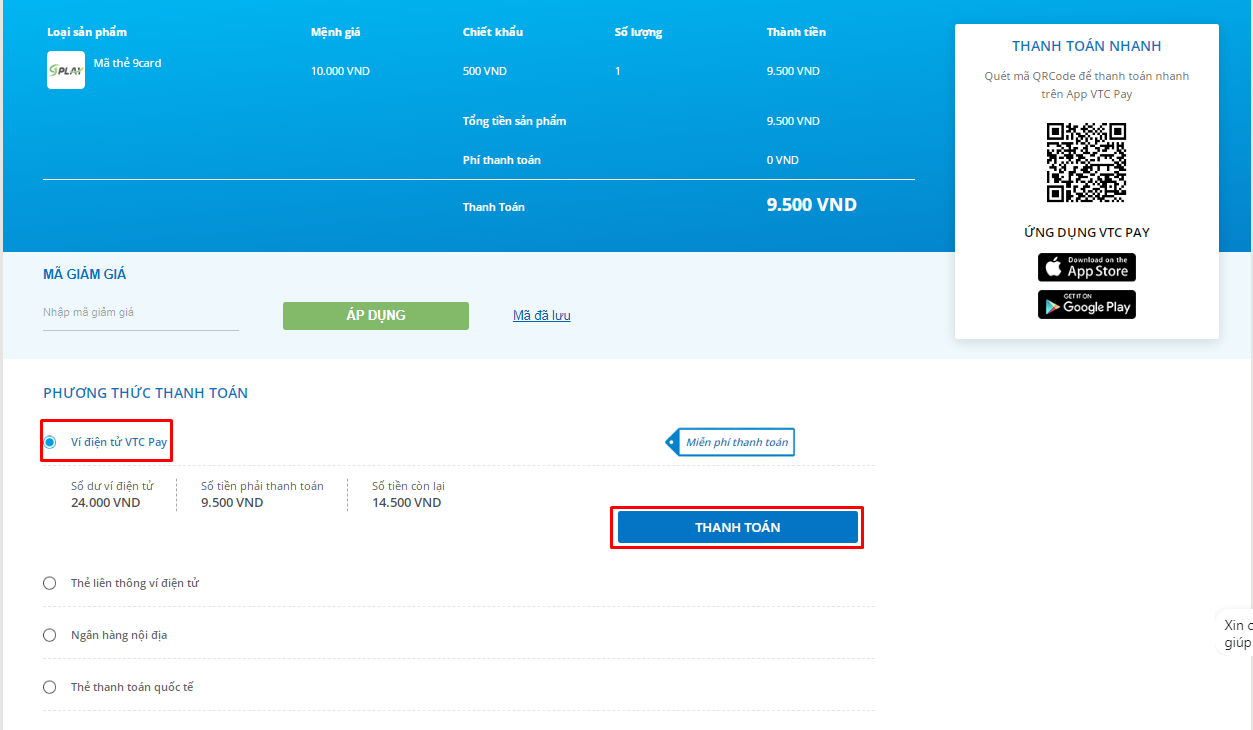The height and width of the screenshot is (730, 1253).
Task: Click the 24.000 VND wallet balance
Action: point(105,503)
